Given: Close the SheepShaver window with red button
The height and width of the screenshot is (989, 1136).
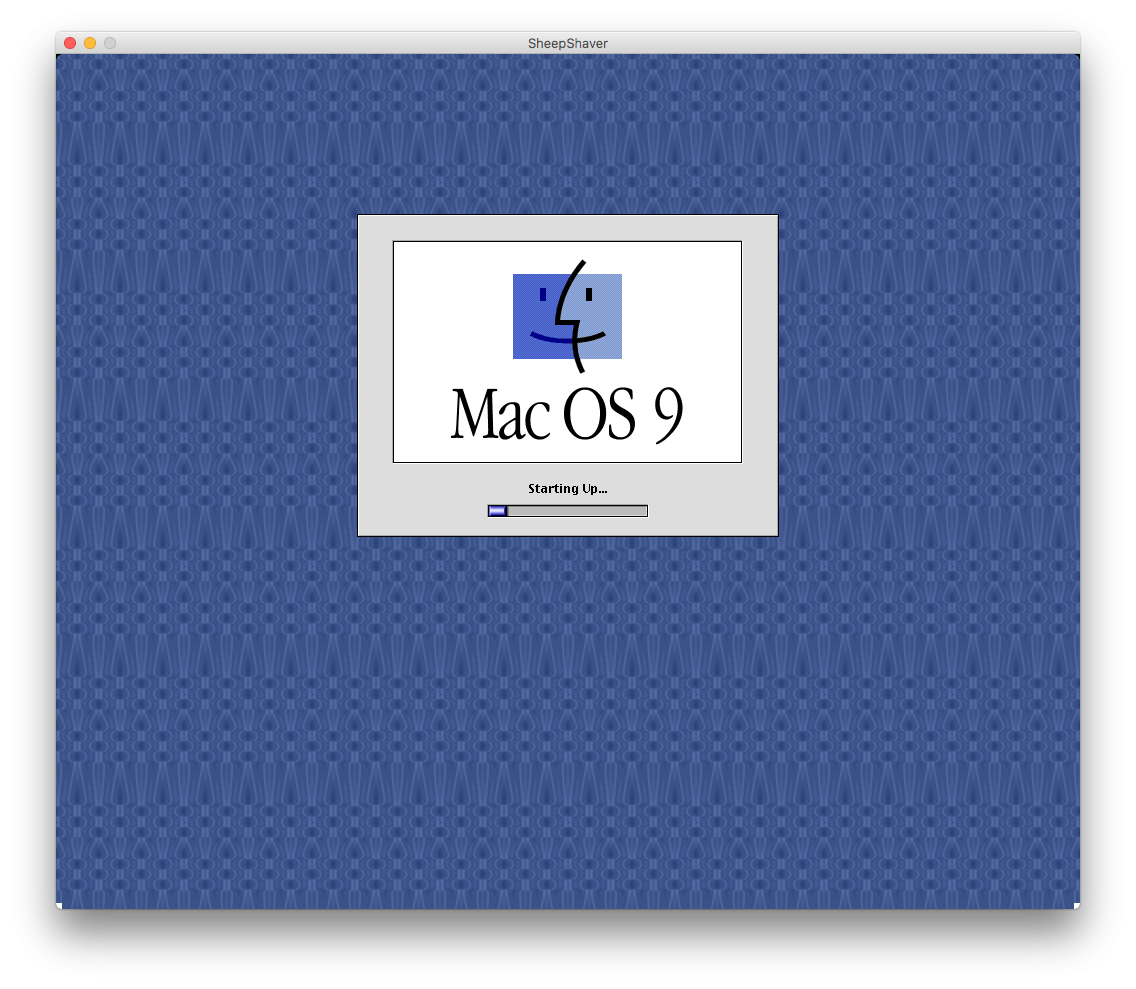Looking at the screenshot, I should (x=70, y=43).
